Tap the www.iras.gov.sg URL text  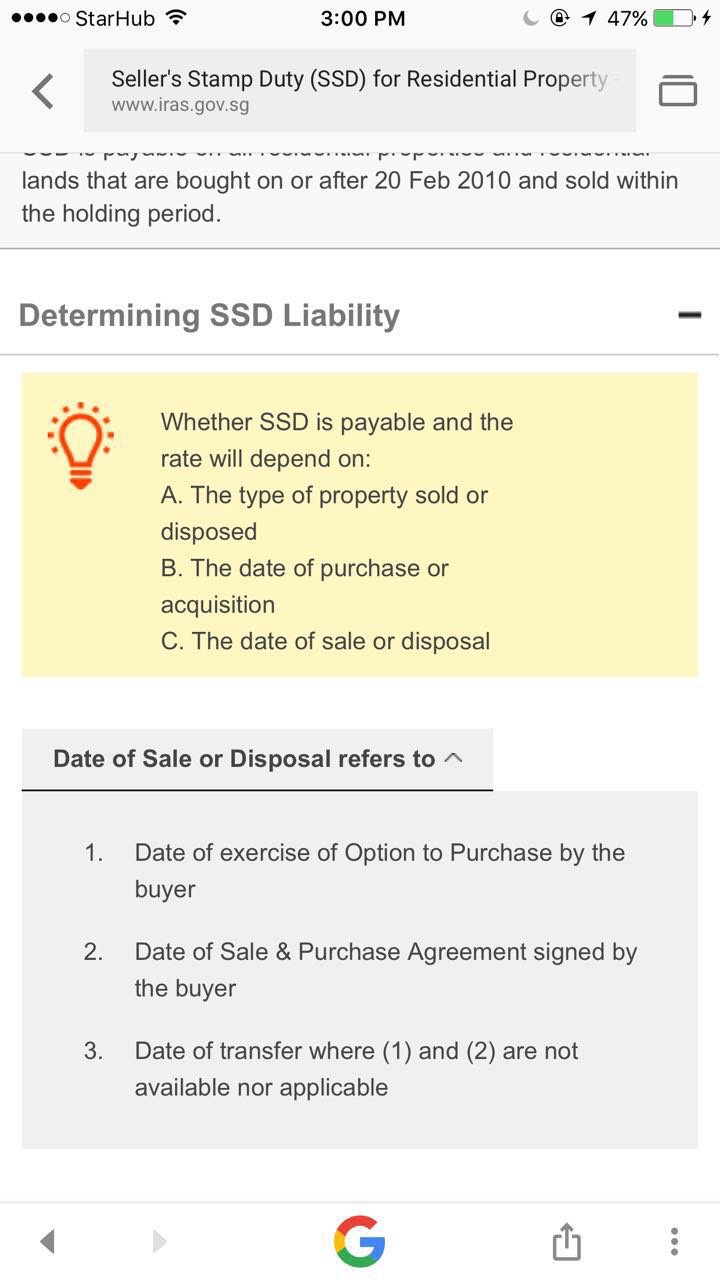point(180,105)
